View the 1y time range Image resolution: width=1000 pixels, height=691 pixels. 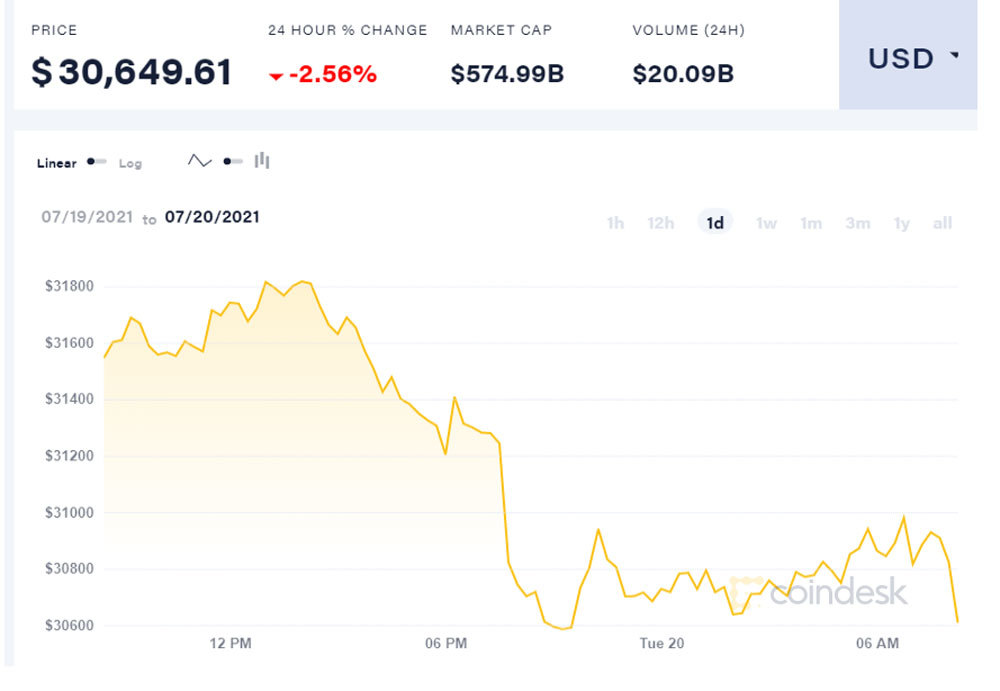902,223
